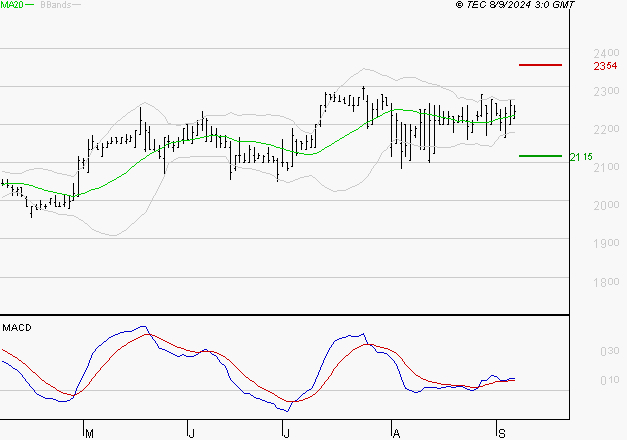Click the 2200 price axis label
This screenshot has height=440, width=627.
606,129
